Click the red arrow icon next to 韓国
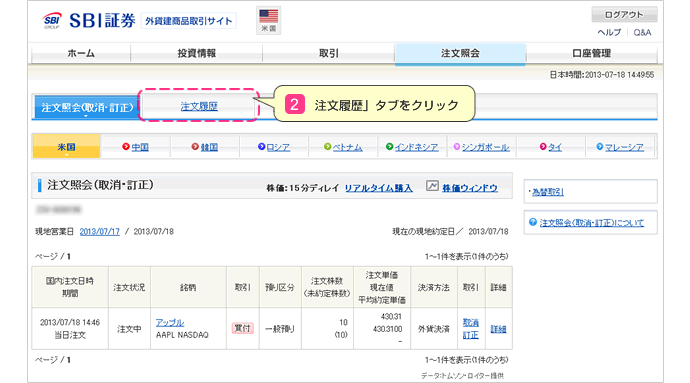The height and width of the screenshot is (383, 690). click(195, 147)
